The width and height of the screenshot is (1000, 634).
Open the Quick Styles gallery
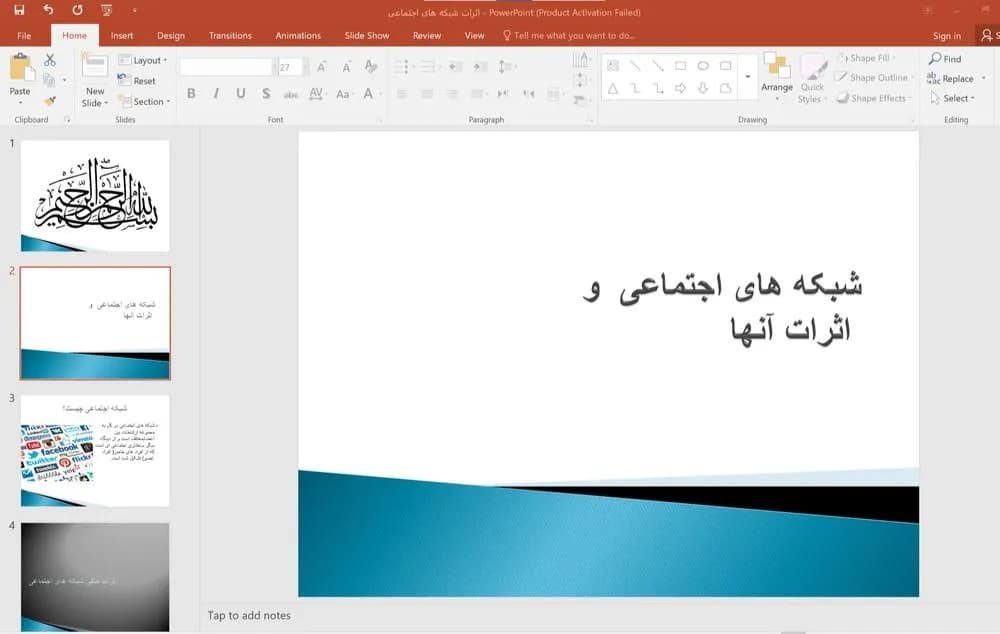point(812,79)
